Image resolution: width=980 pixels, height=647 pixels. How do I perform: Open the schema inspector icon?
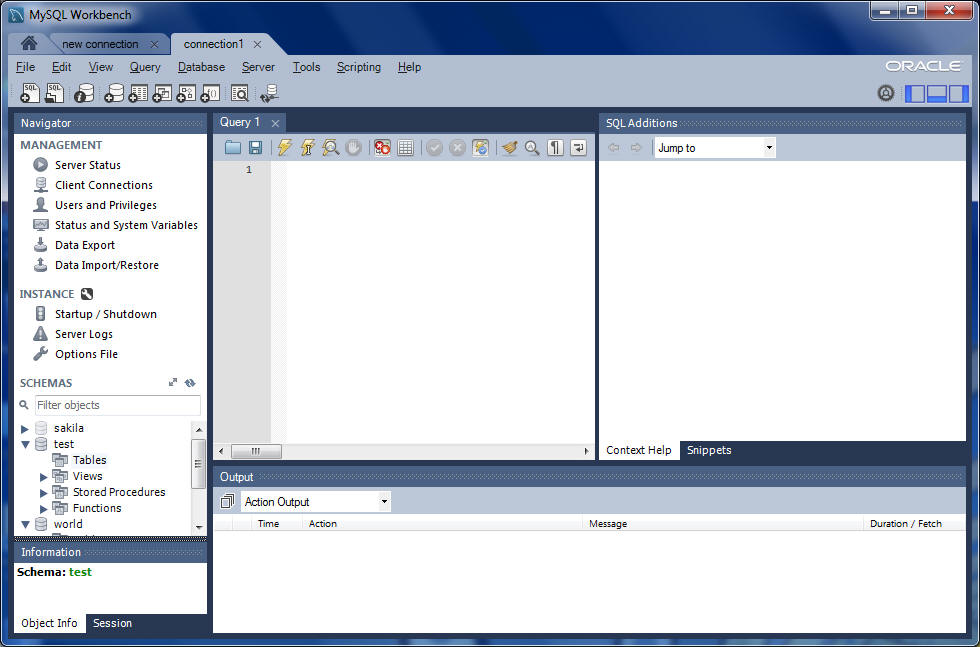(x=84, y=93)
